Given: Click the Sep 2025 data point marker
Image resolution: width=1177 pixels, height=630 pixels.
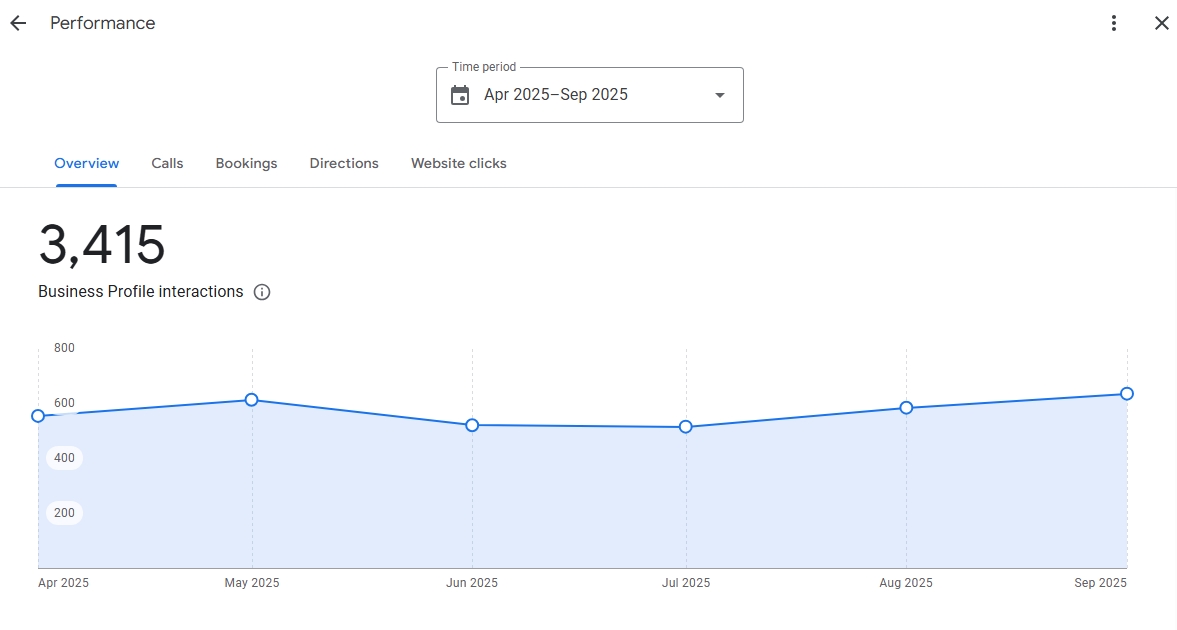Looking at the screenshot, I should point(1127,394).
